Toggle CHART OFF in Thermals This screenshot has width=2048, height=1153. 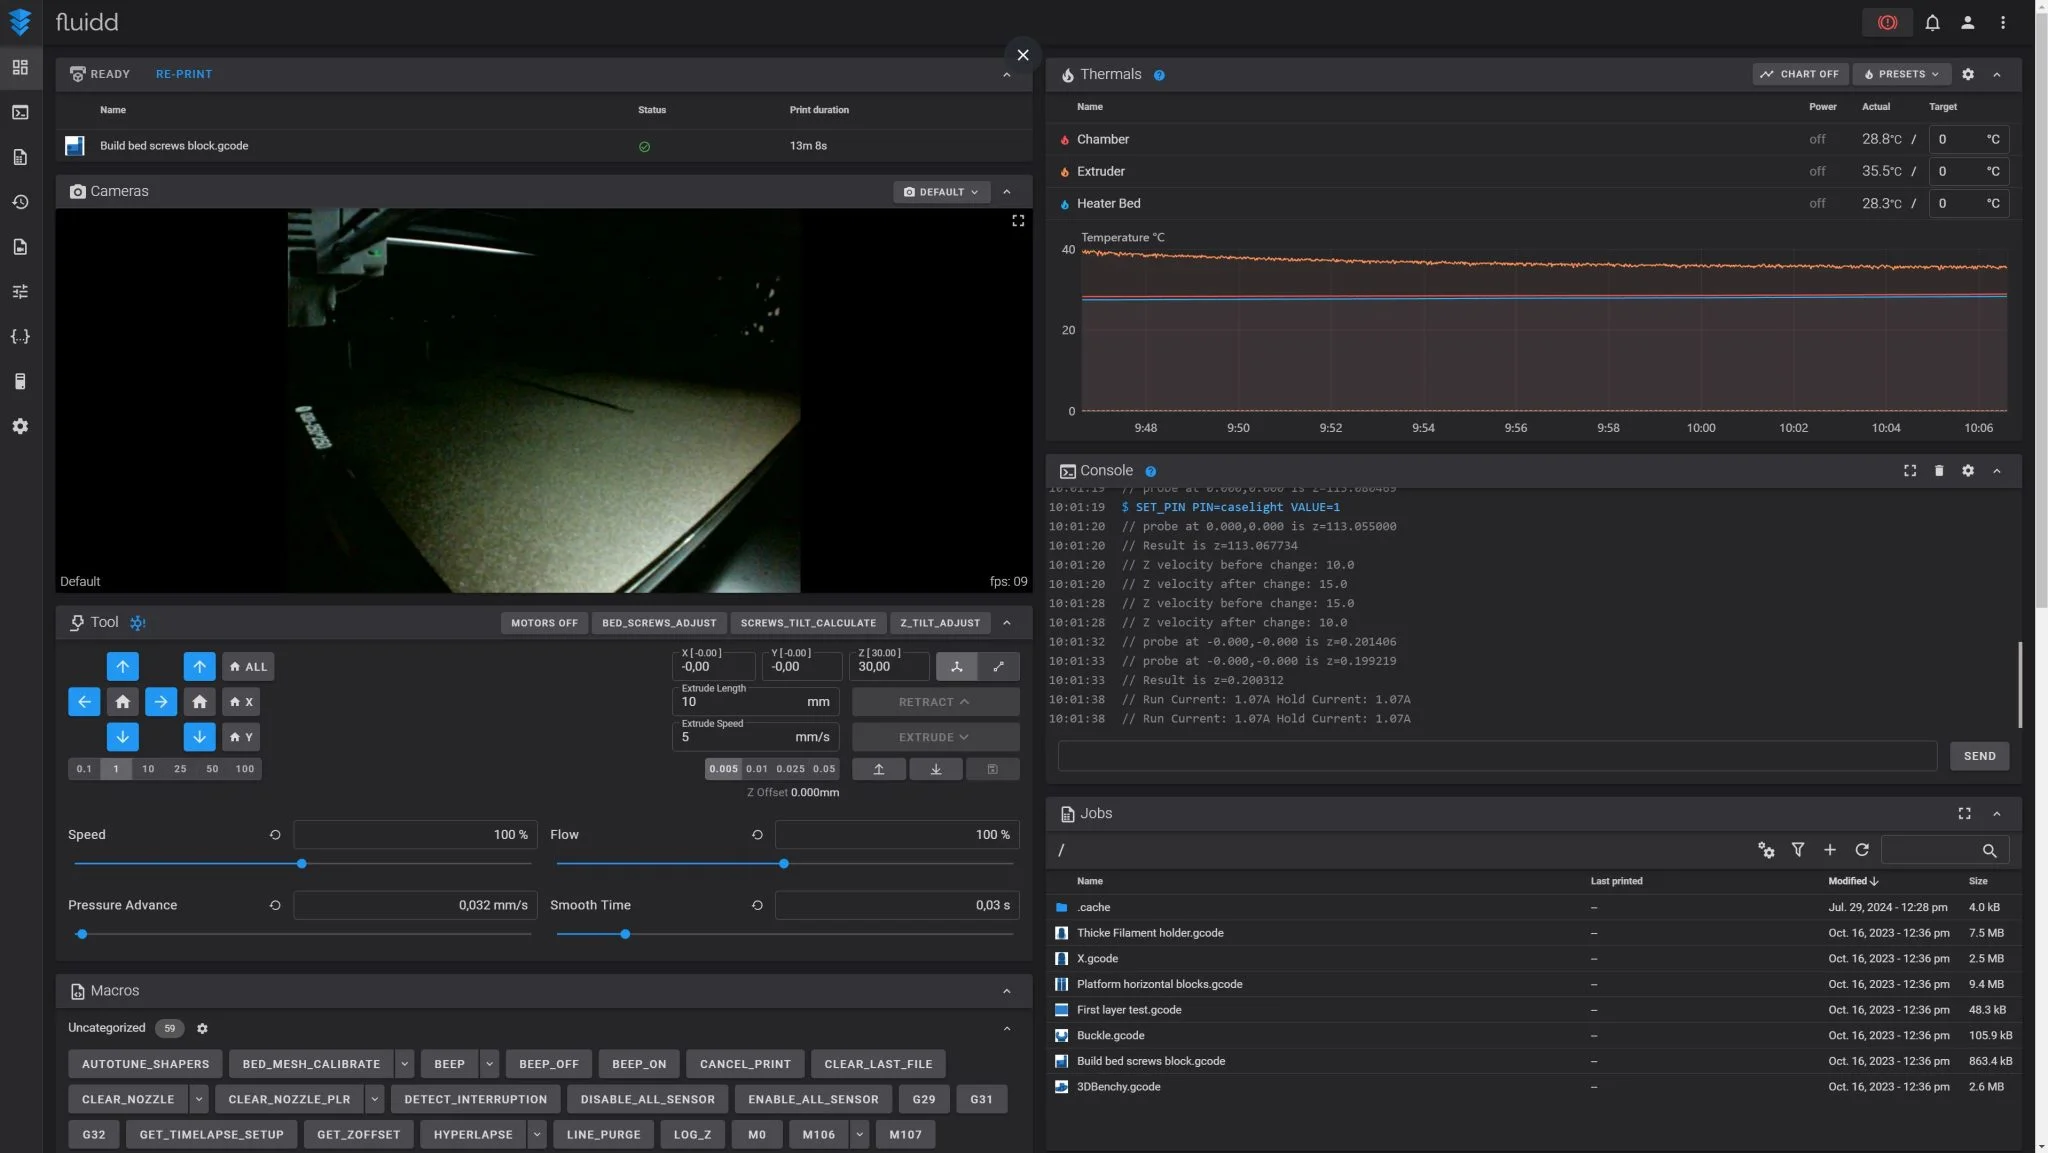click(x=1799, y=74)
